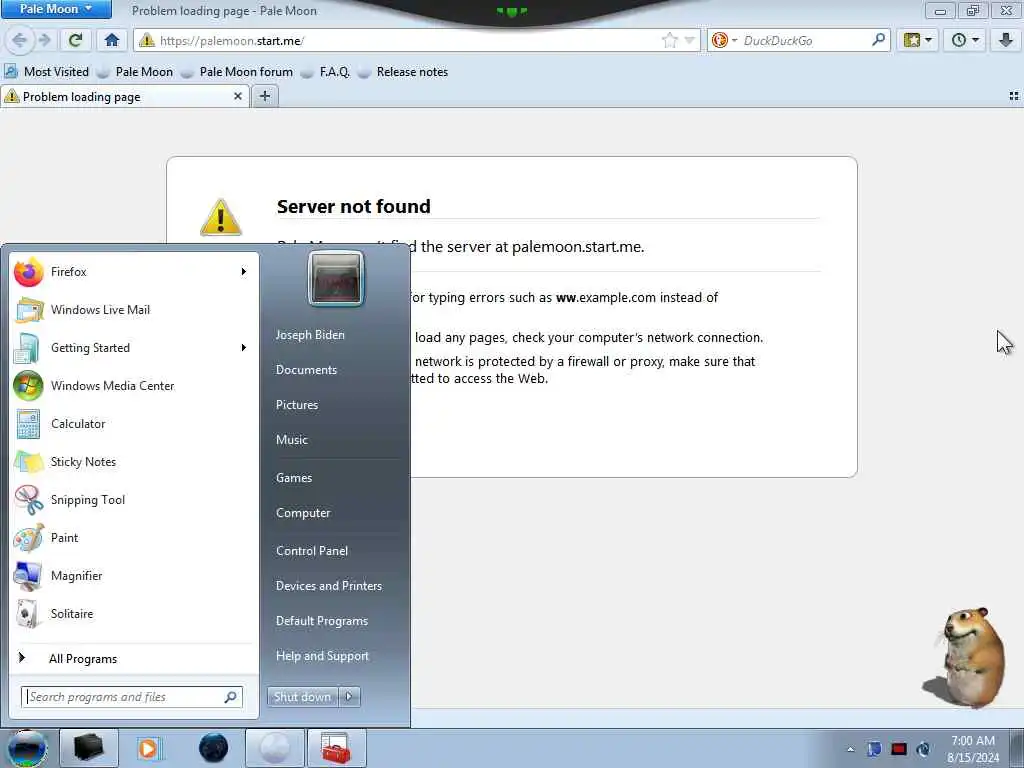
Task: Click the user account picture
Action: pyautogui.click(x=336, y=278)
